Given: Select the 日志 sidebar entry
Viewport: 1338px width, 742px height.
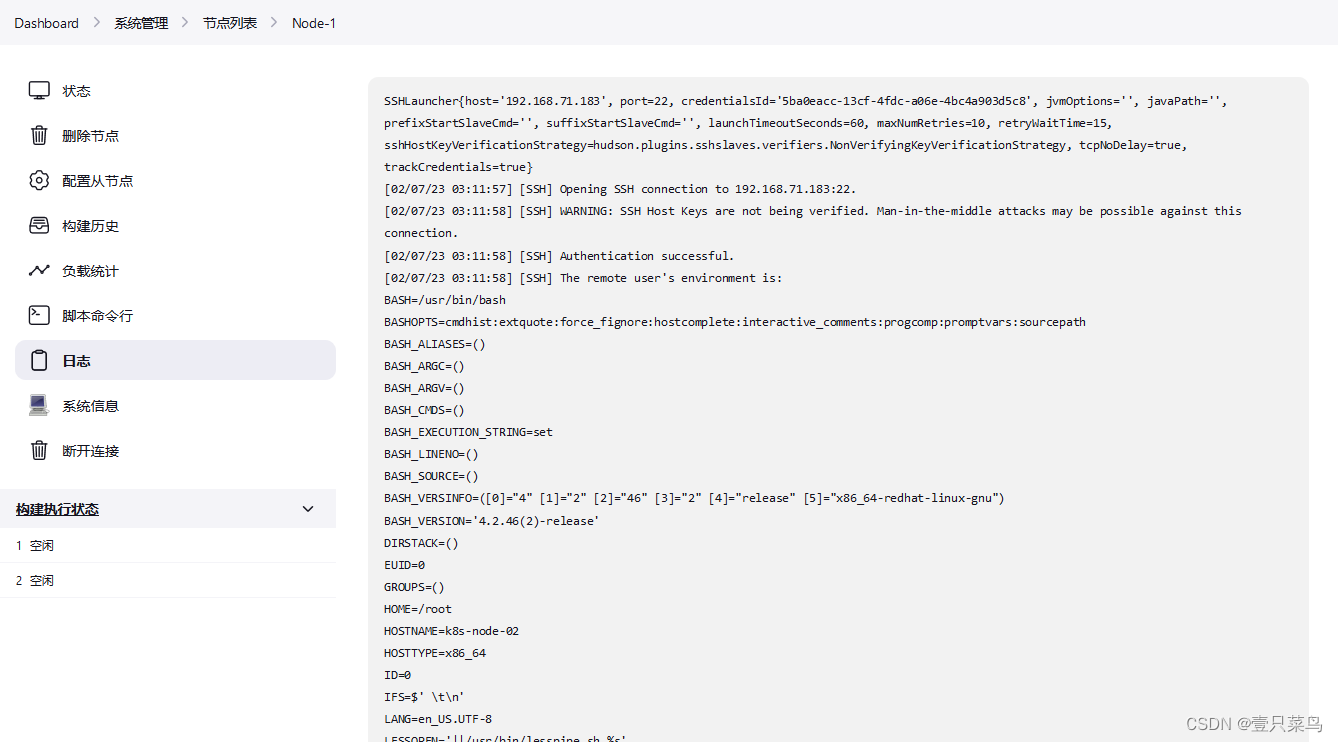Looking at the screenshot, I should point(175,361).
